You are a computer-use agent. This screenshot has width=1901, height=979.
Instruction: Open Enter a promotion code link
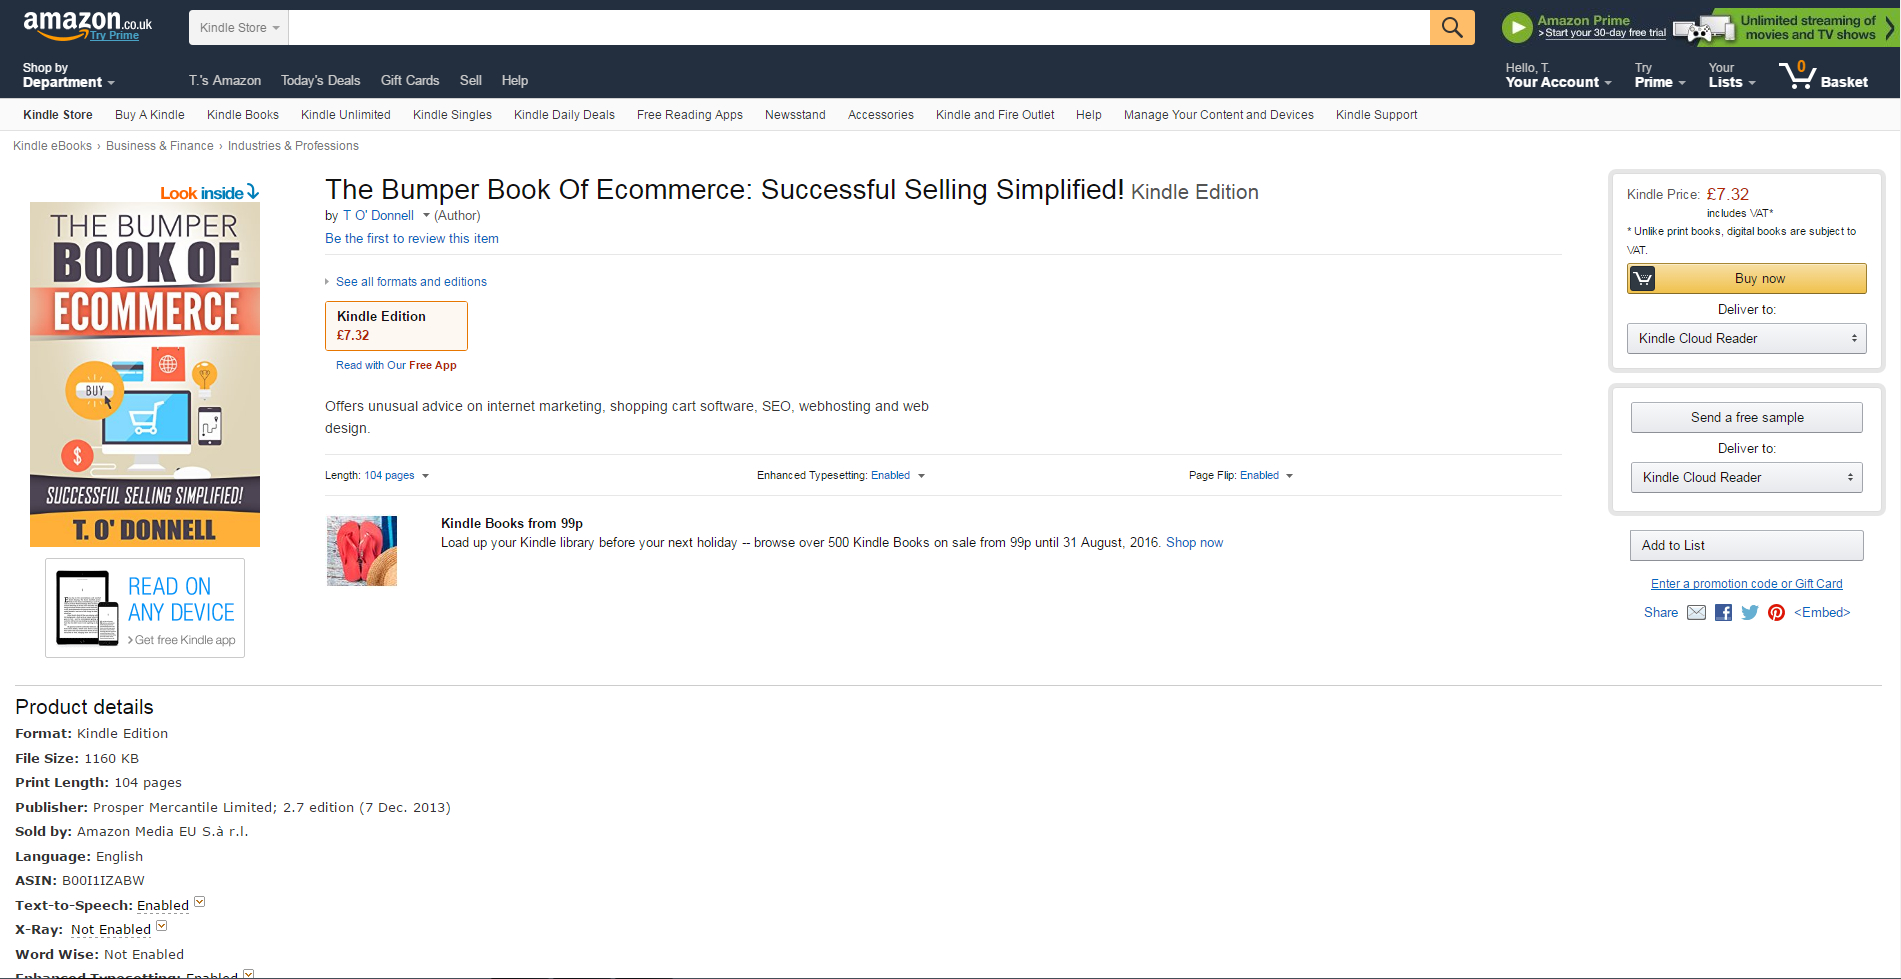(x=1746, y=584)
